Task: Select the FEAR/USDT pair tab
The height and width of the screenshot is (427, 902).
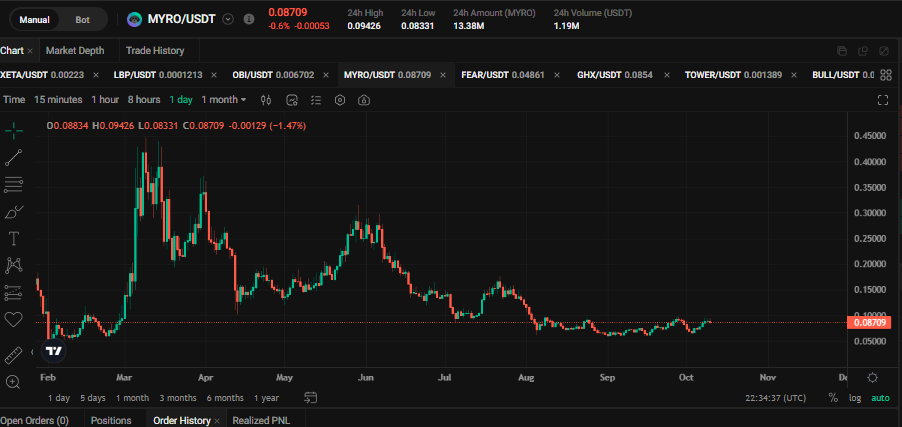Action: [503, 75]
